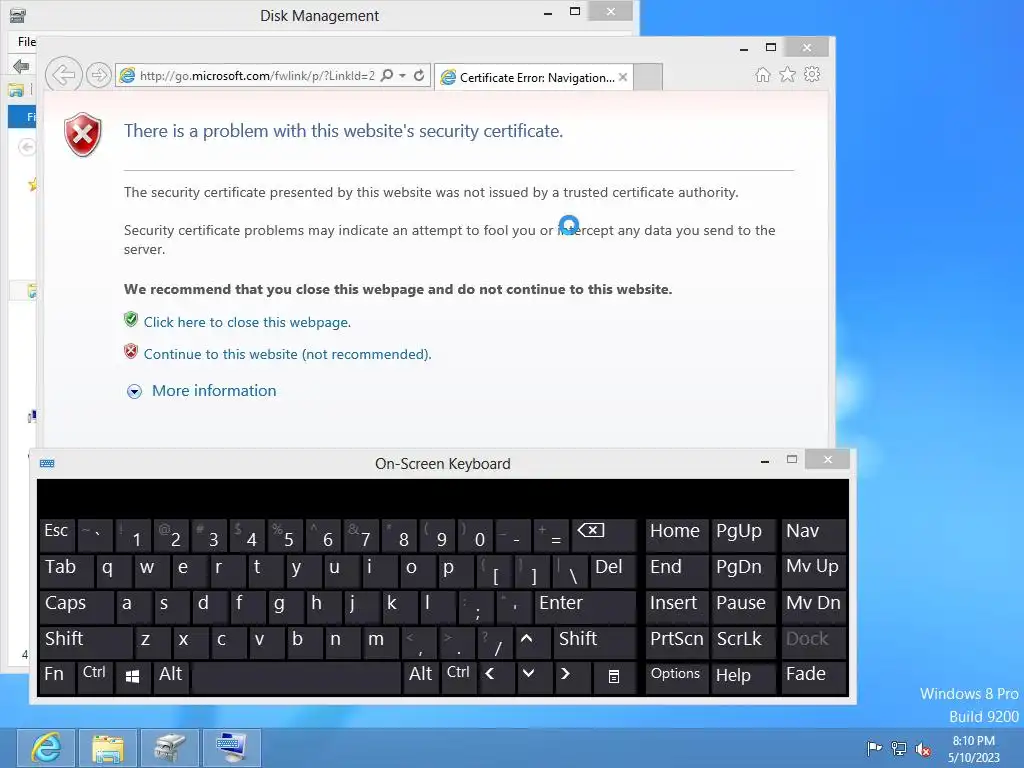1024x768 pixels.
Task: Open the File menu in Disk Management
Action: (x=27, y=42)
